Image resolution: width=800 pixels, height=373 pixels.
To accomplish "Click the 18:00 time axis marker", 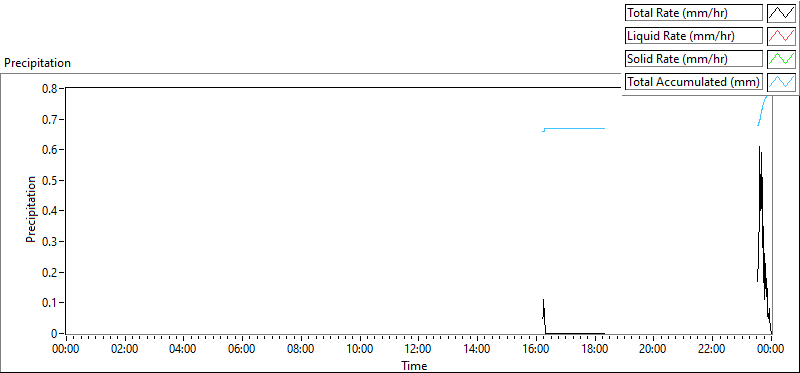I will (594, 350).
